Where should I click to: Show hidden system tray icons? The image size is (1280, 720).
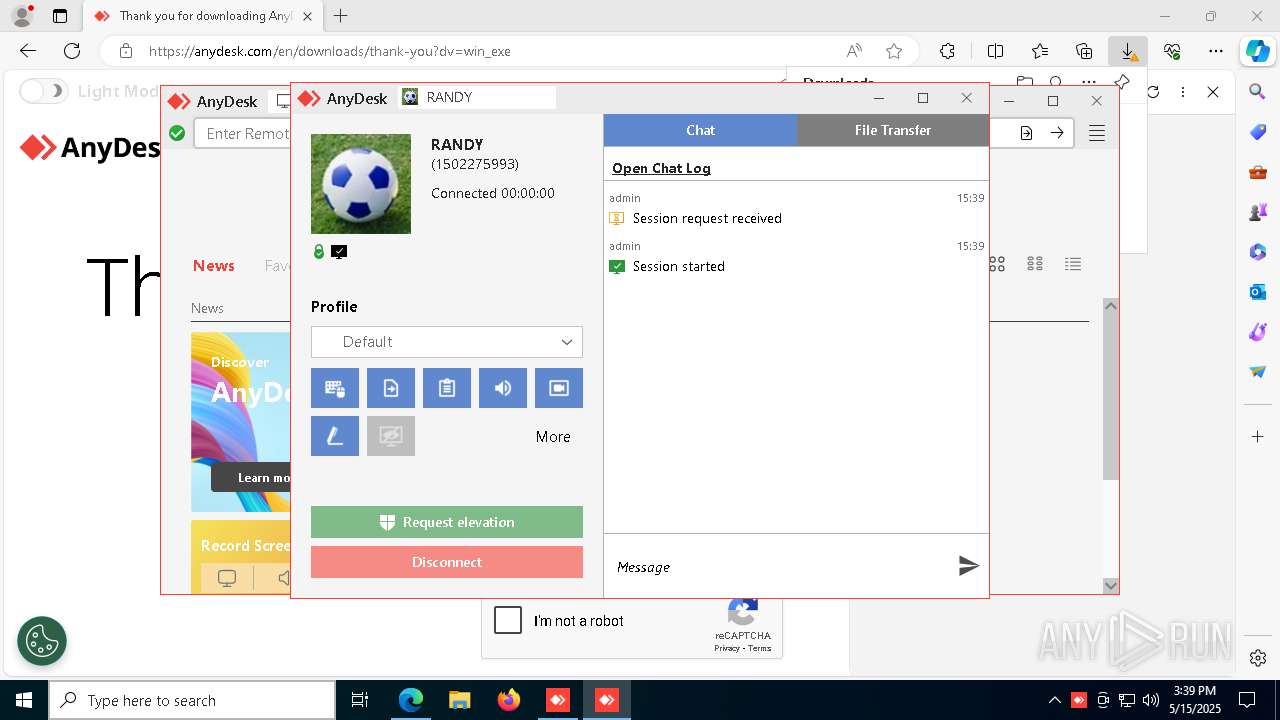pos(1054,700)
